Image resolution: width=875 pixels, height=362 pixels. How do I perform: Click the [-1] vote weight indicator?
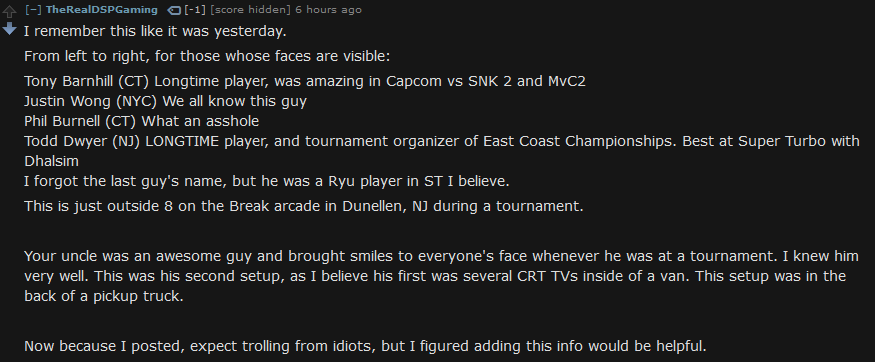click(195, 10)
